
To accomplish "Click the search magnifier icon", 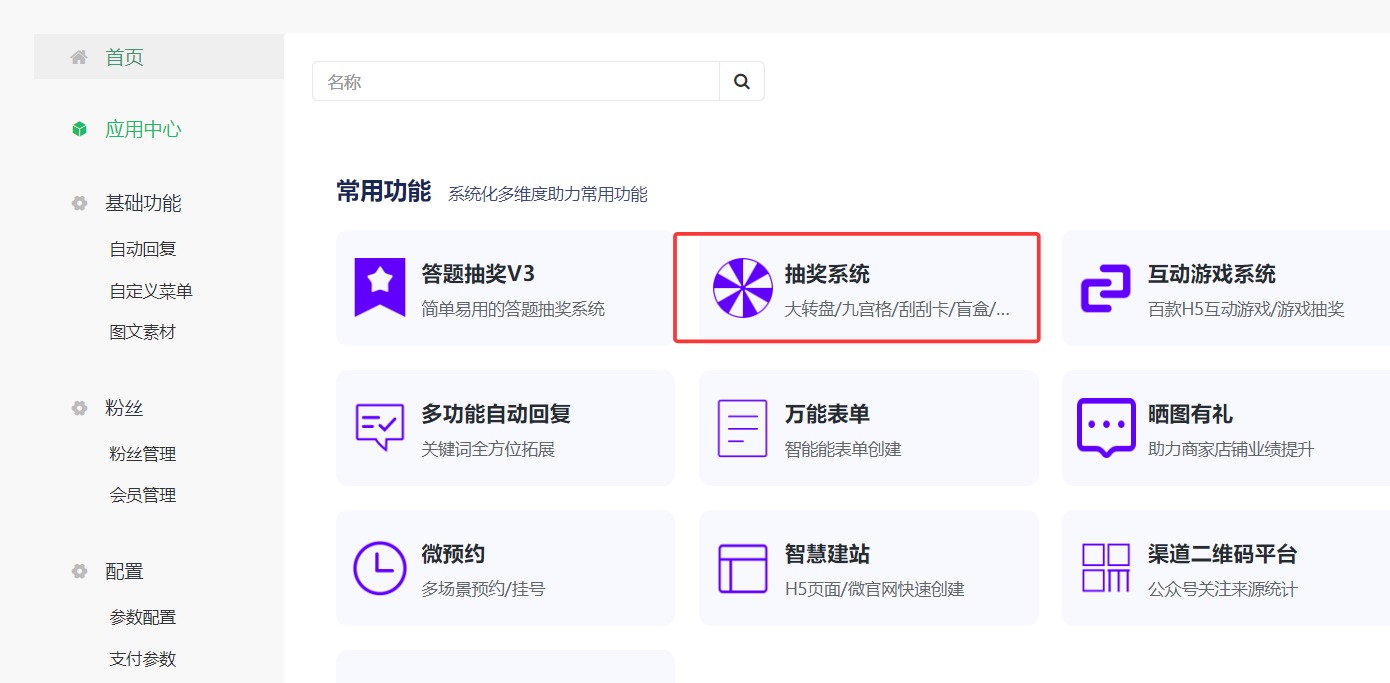I will [742, 81].
